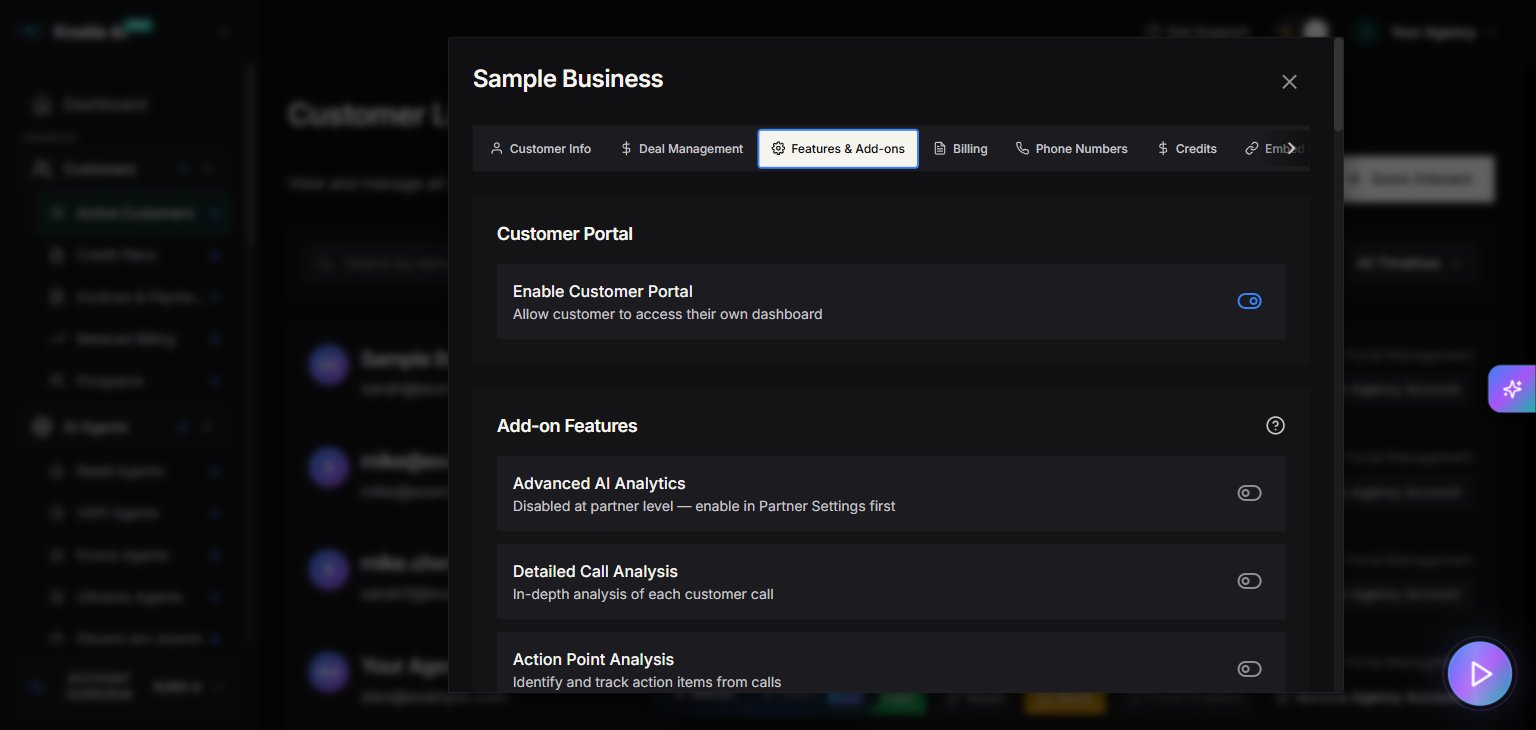Select the Features & Add-ons tab
The width and height of the screenshot is (1536, 730).
[x=838, y=149]
